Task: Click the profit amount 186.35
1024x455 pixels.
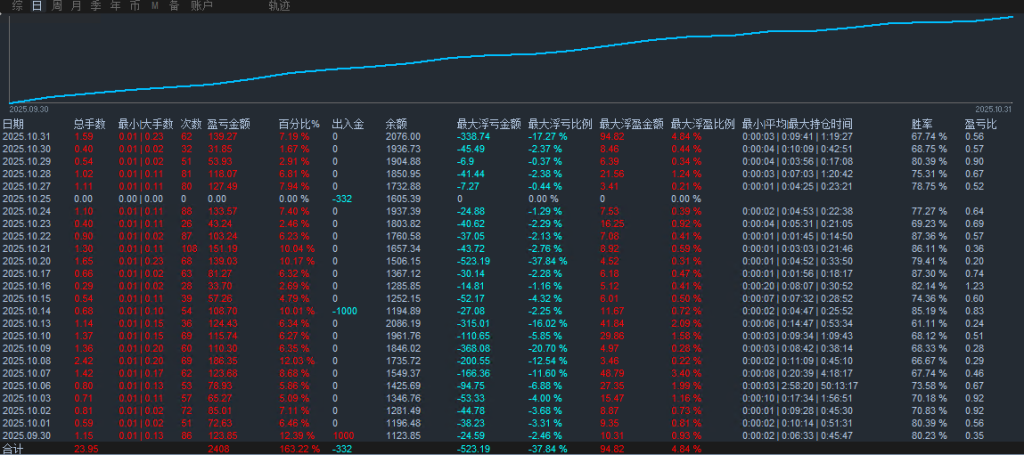Action: pos(223,360)
